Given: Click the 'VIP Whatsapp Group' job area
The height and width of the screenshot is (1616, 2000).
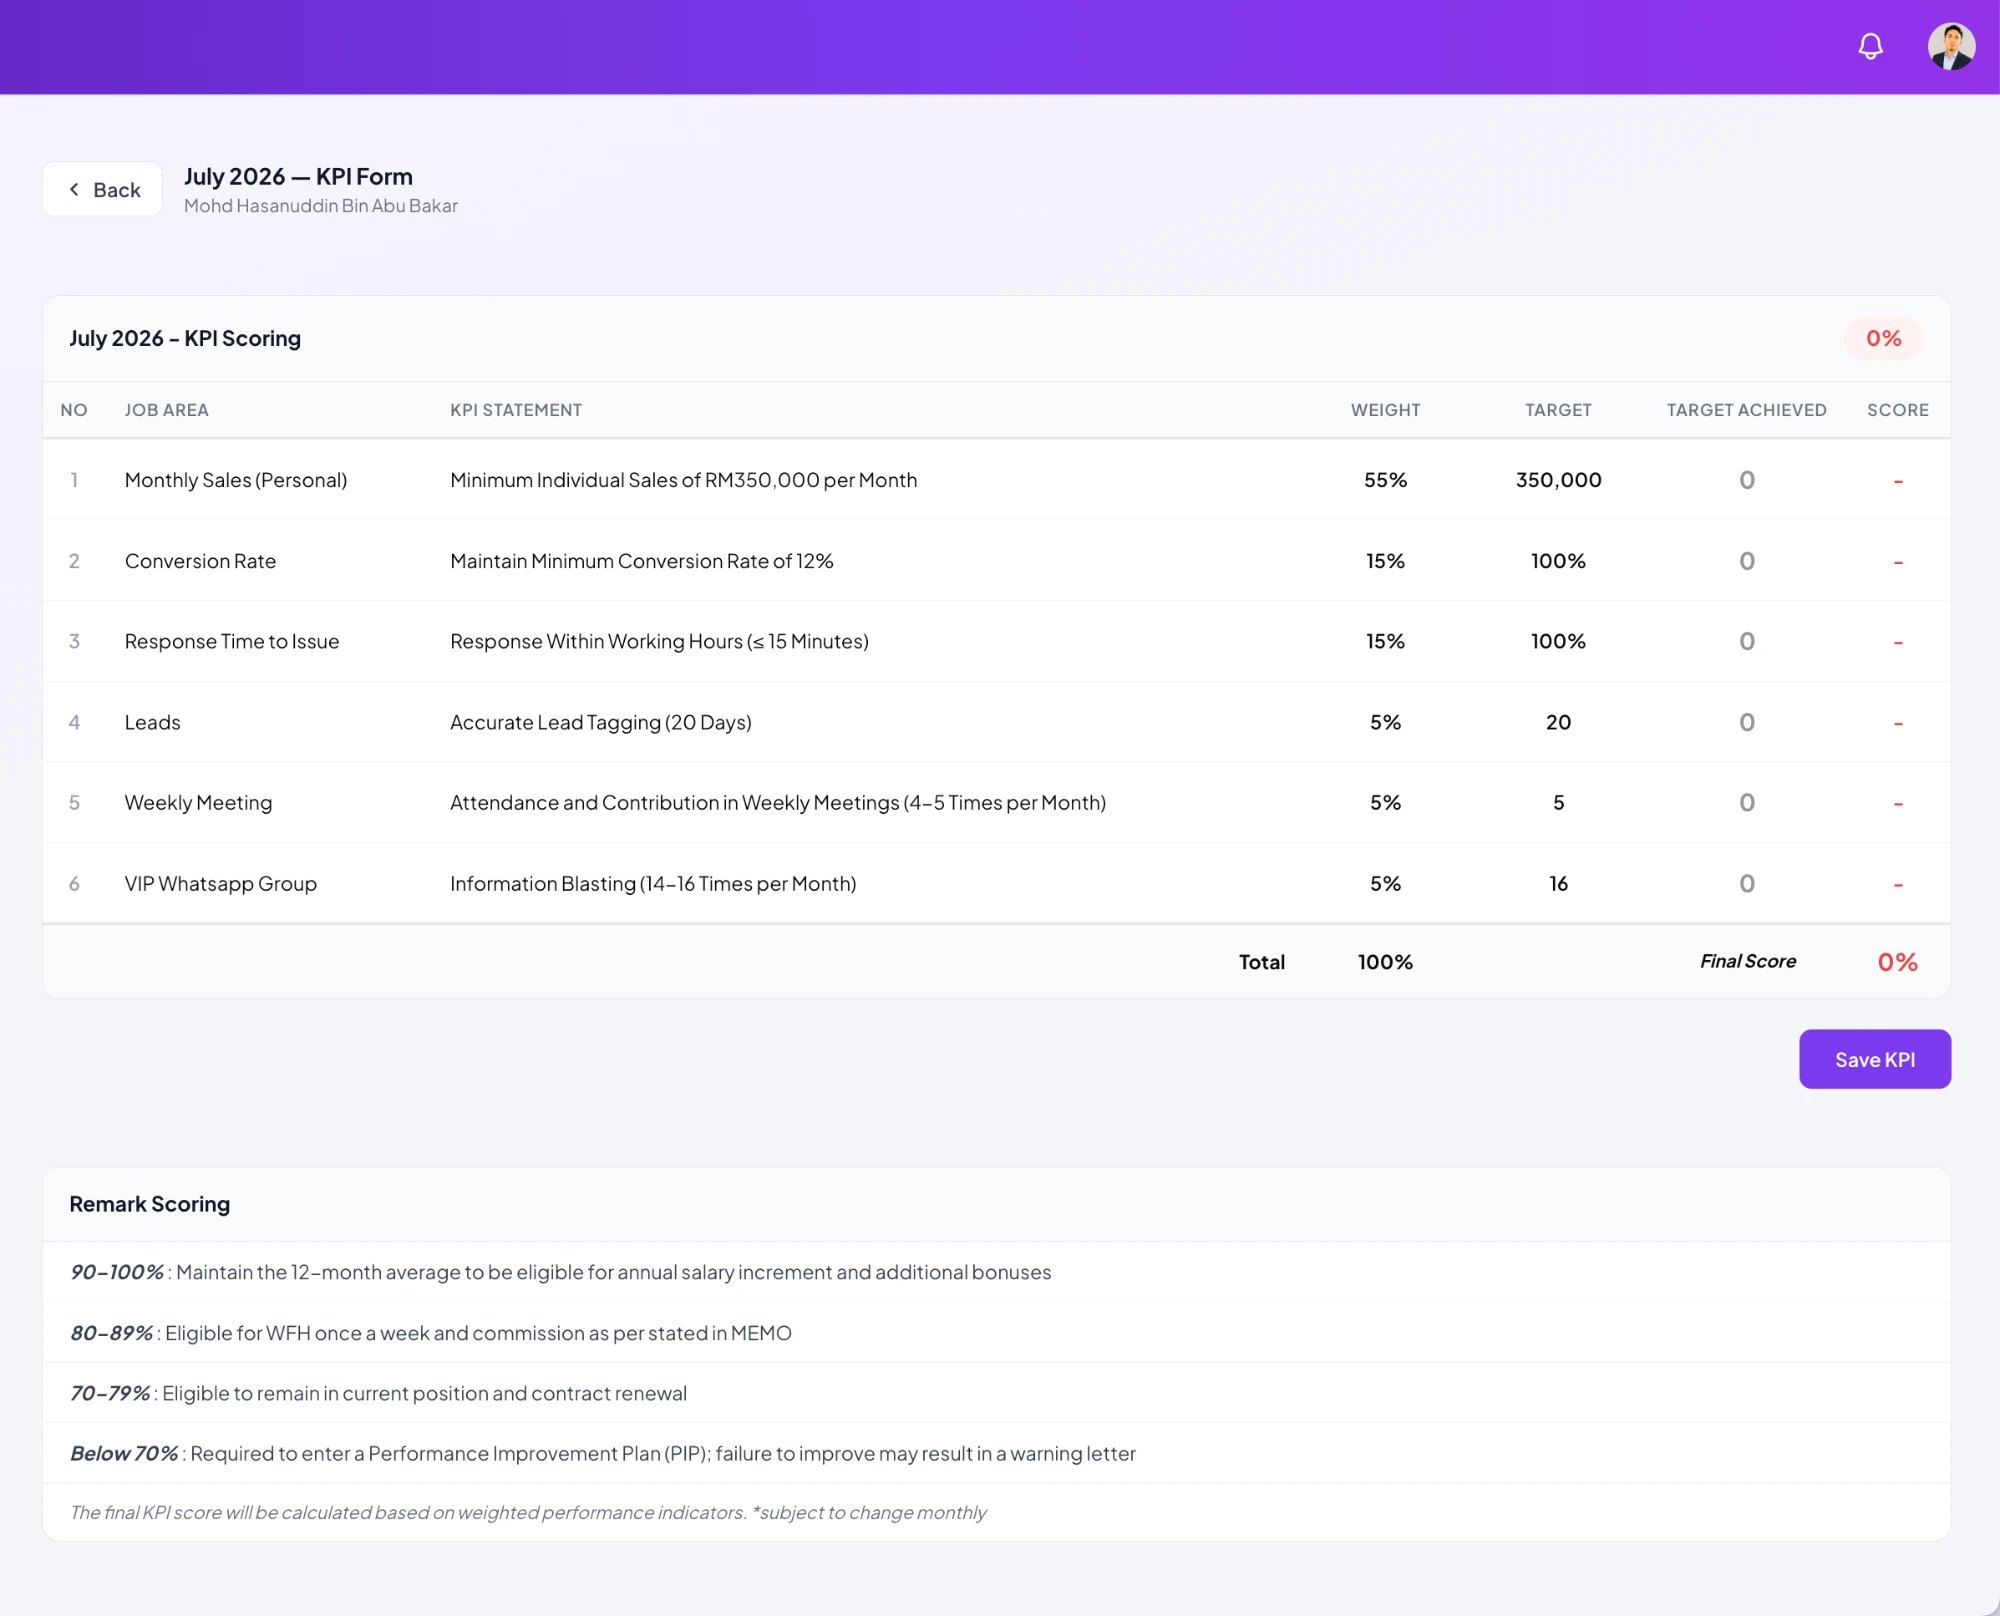Looking at the screenshot, I should [x=221, y=884].
